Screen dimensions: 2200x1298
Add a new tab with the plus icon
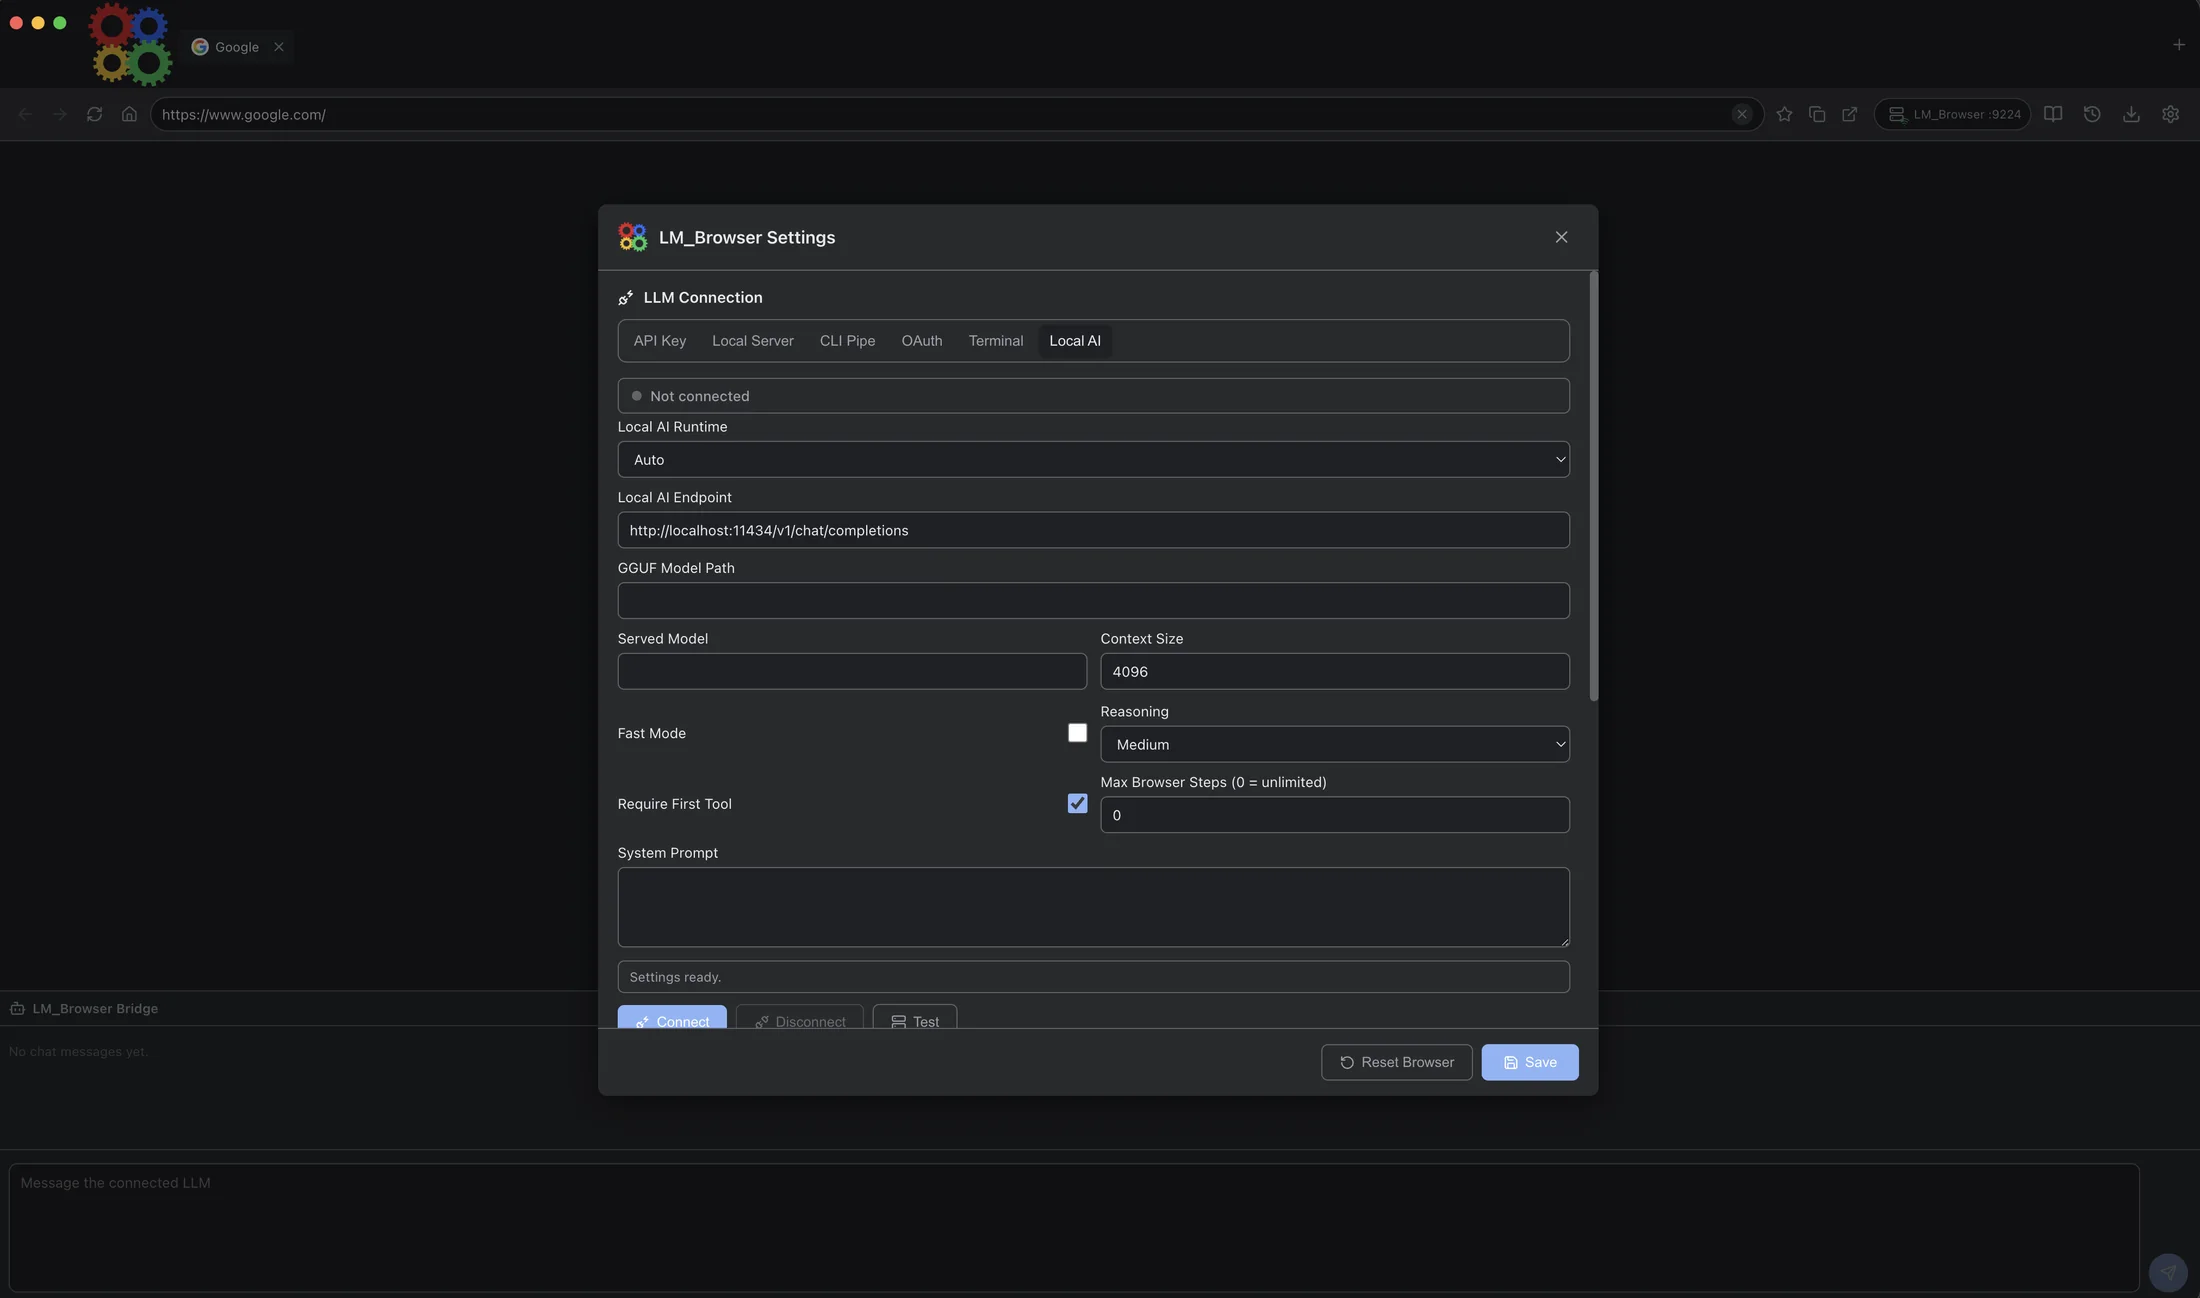pos(2179,45)
